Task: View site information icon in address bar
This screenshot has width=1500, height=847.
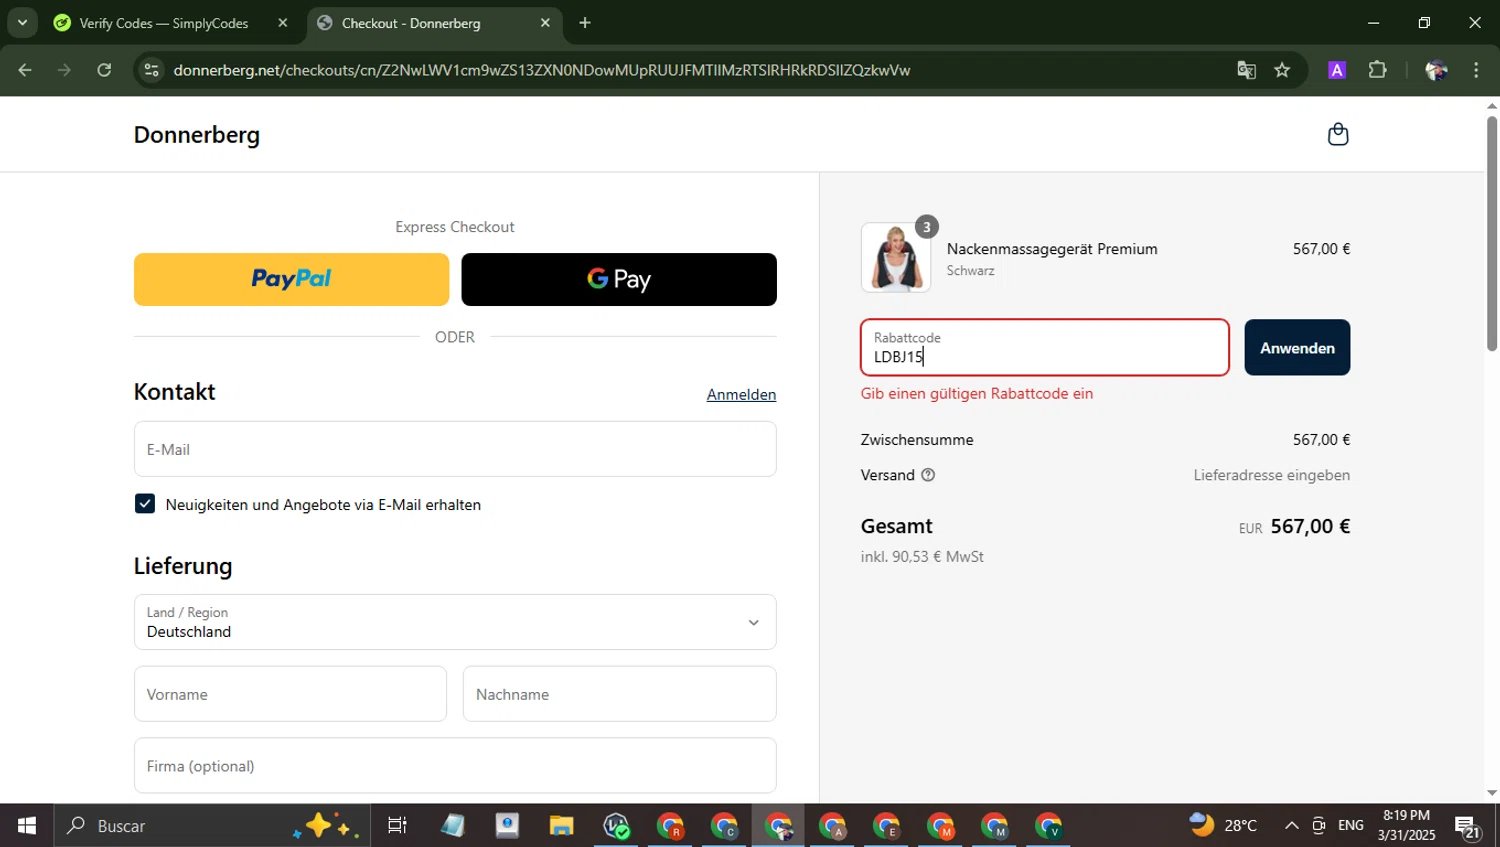Action: 152,70
